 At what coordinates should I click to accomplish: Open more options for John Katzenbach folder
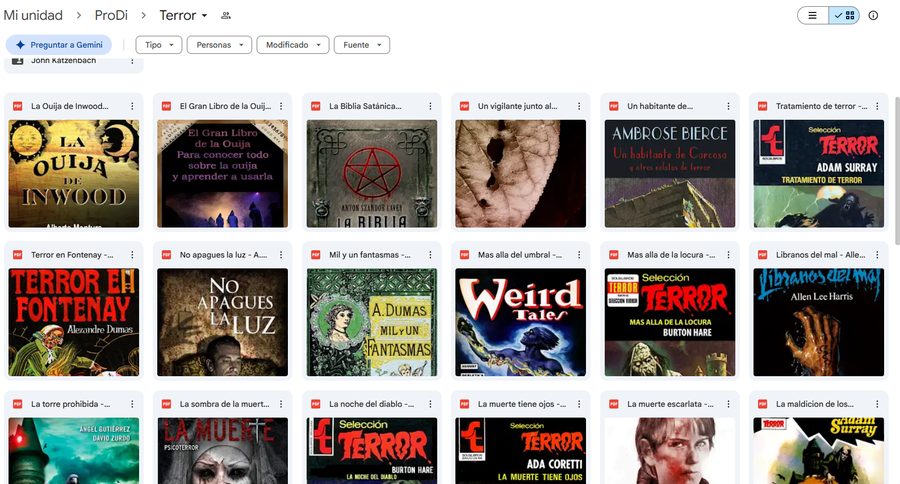coord(132,61)
